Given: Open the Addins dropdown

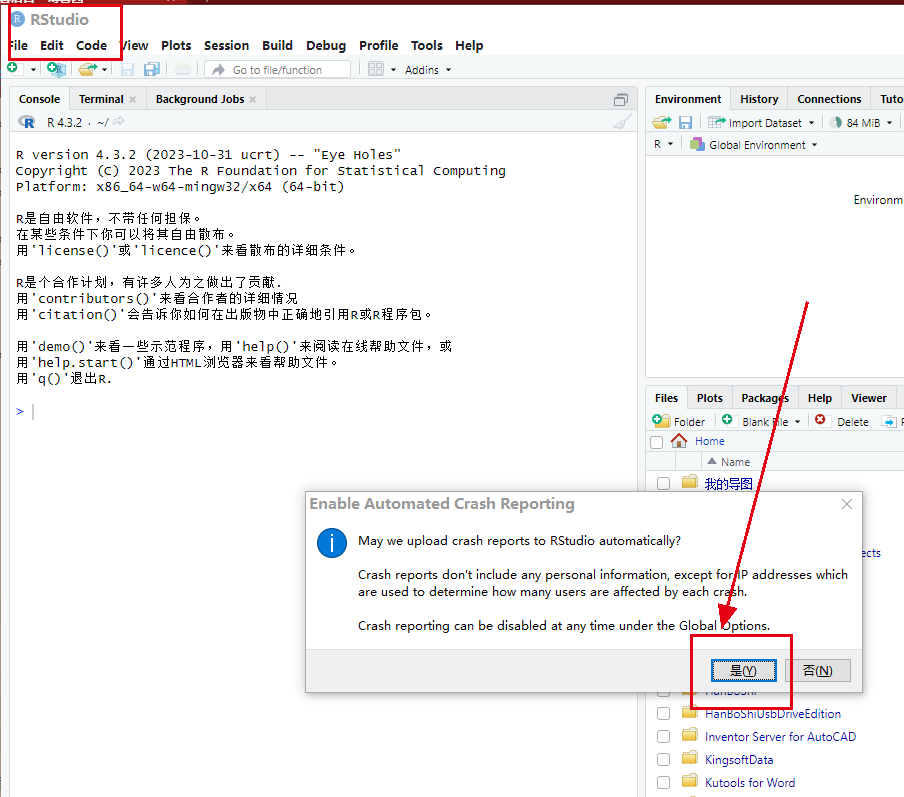Looking at the screenshot, I should pyautogui.click(x=428, y=70).
